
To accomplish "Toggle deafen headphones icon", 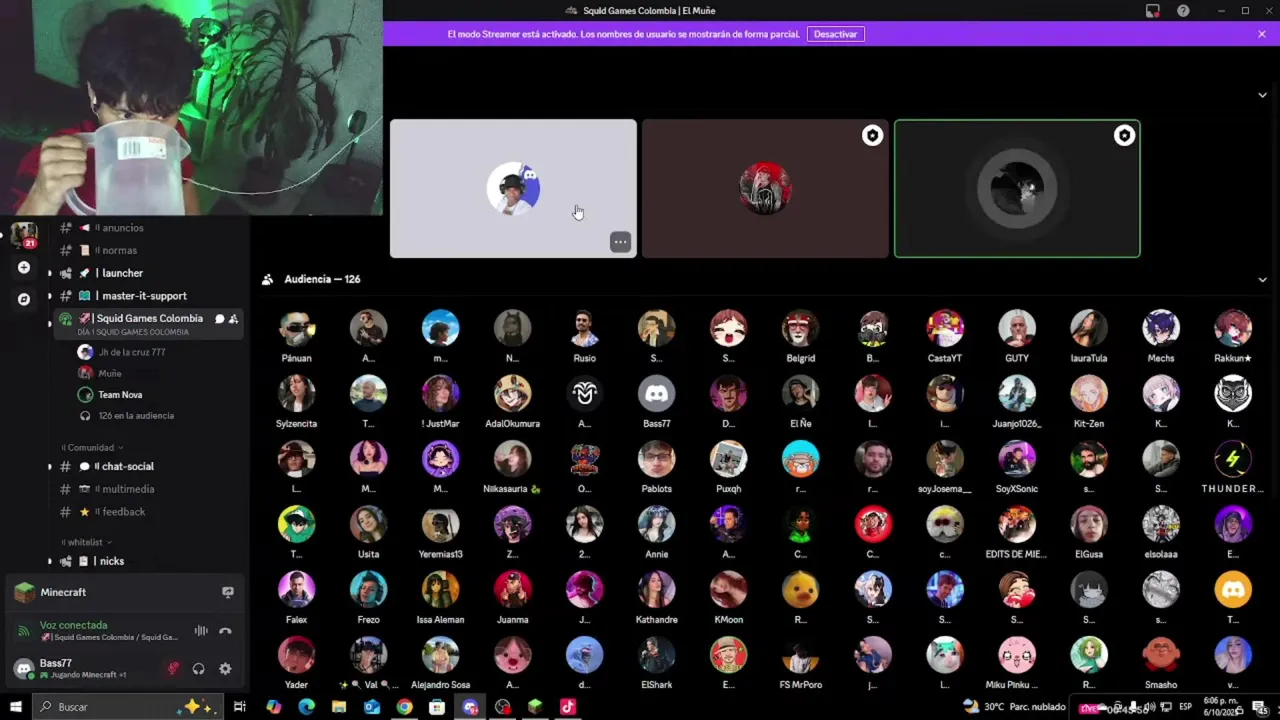I will click(x=199, y=669).
